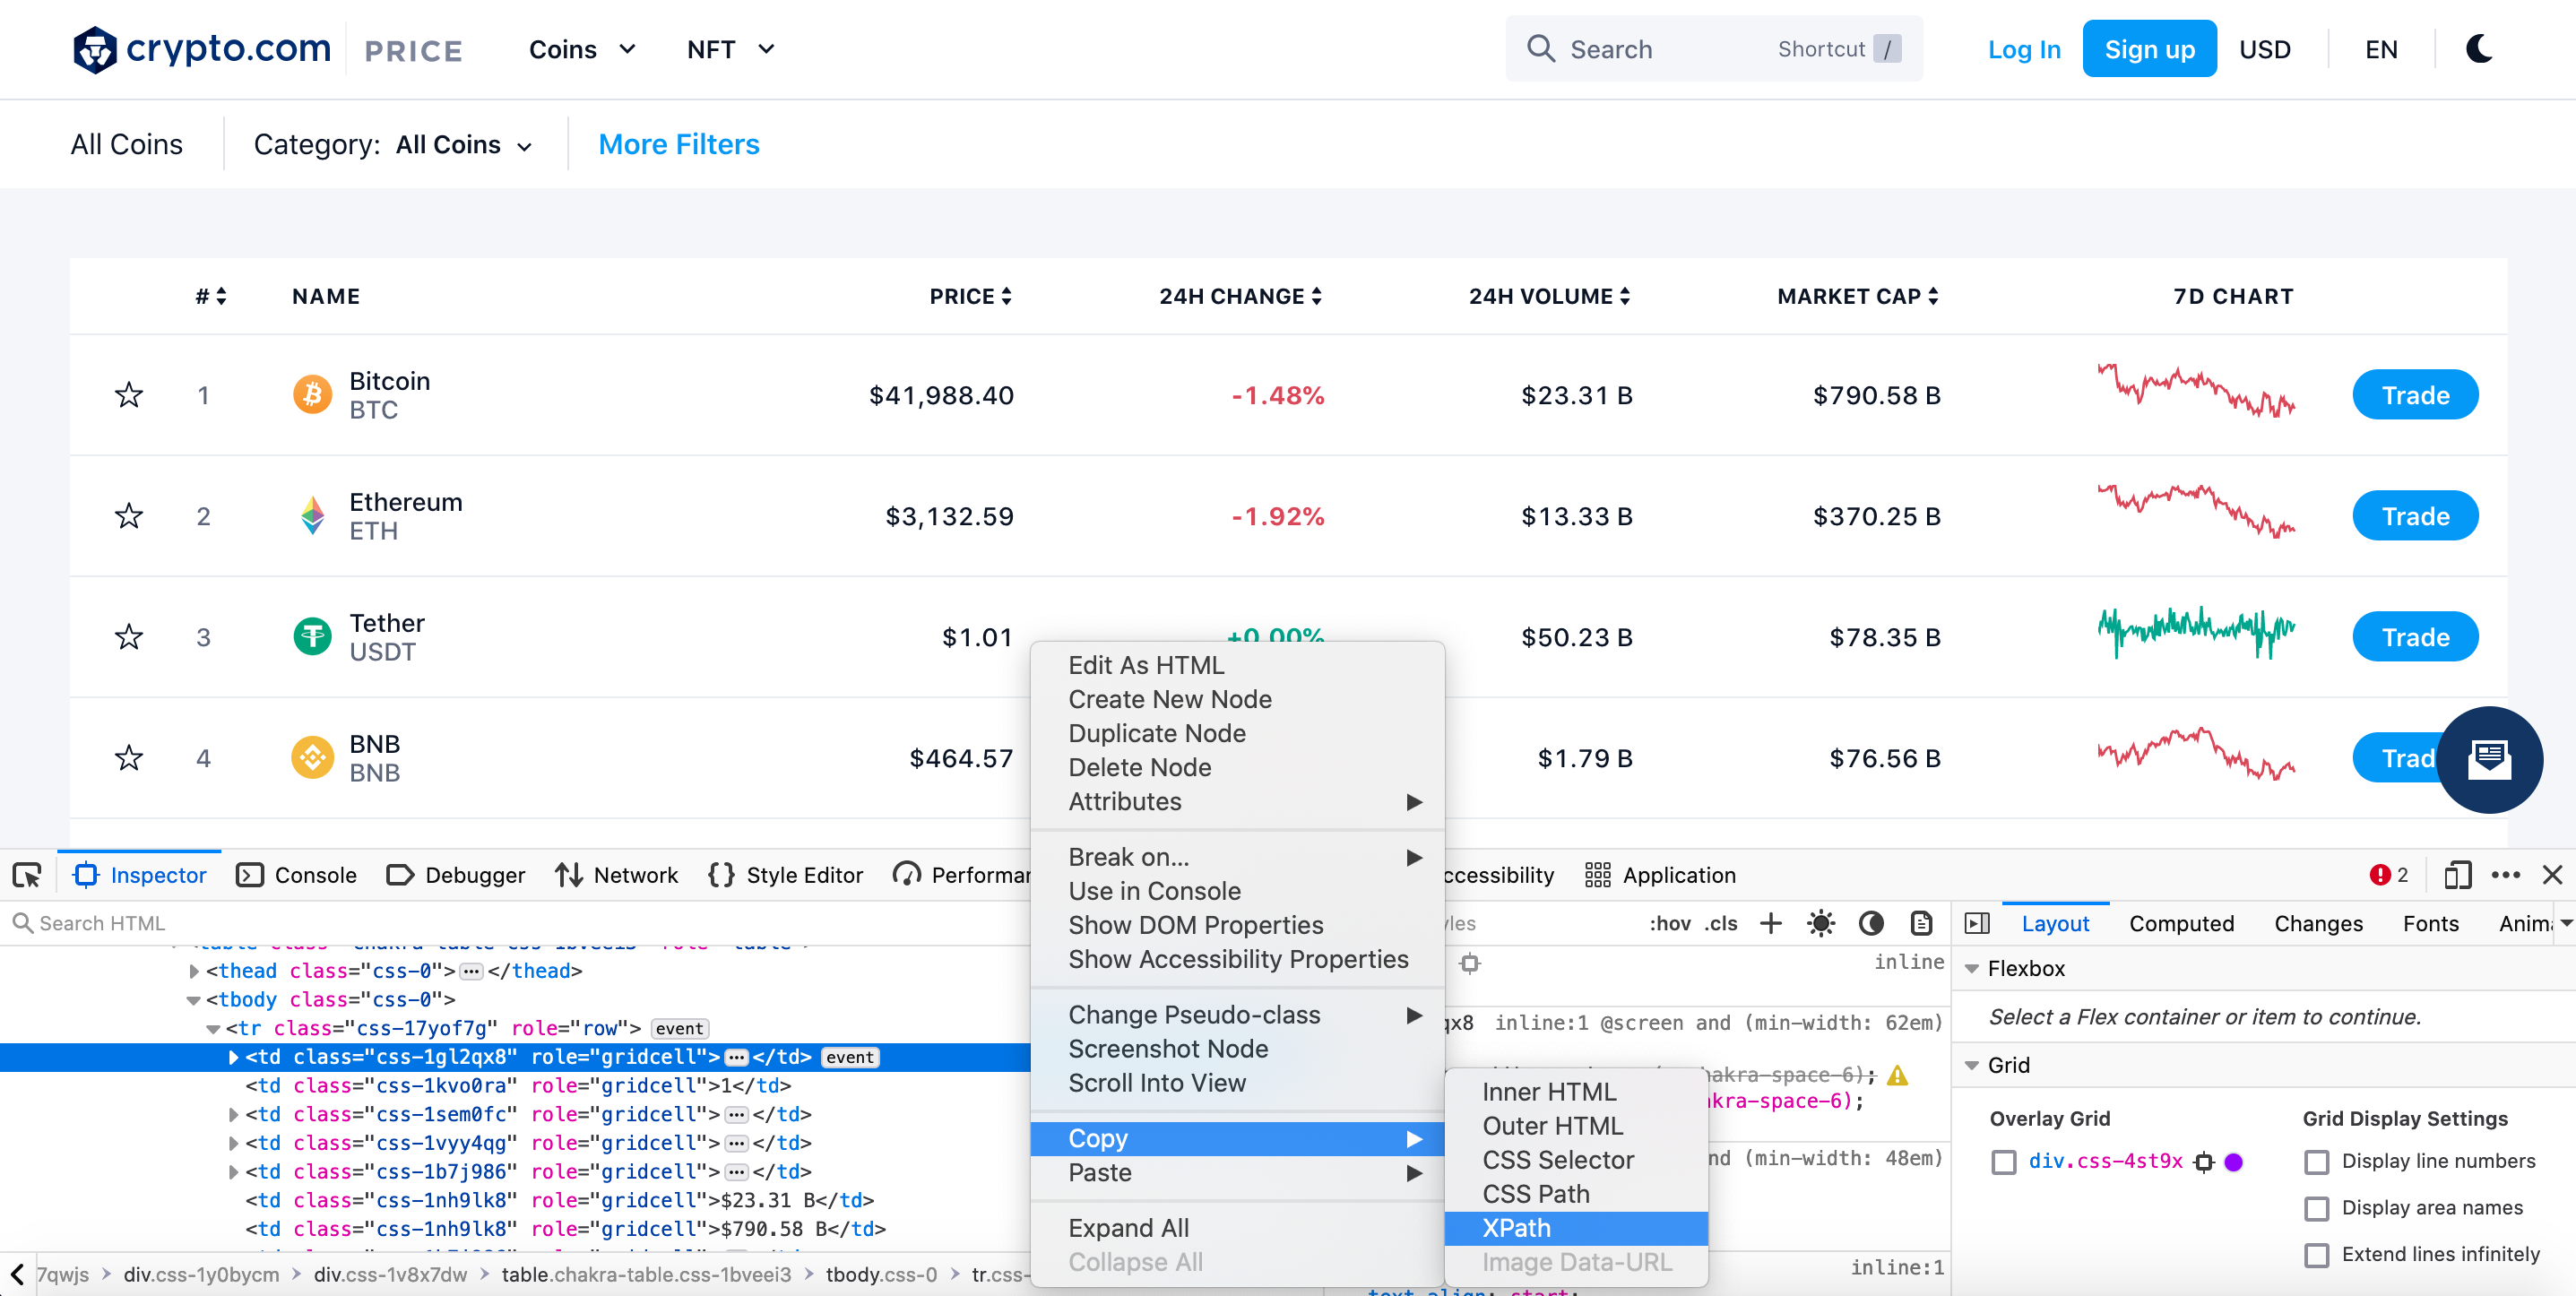Open the DevTools error count indicator
The image size is (2576, 1296).
(2388, 875)
